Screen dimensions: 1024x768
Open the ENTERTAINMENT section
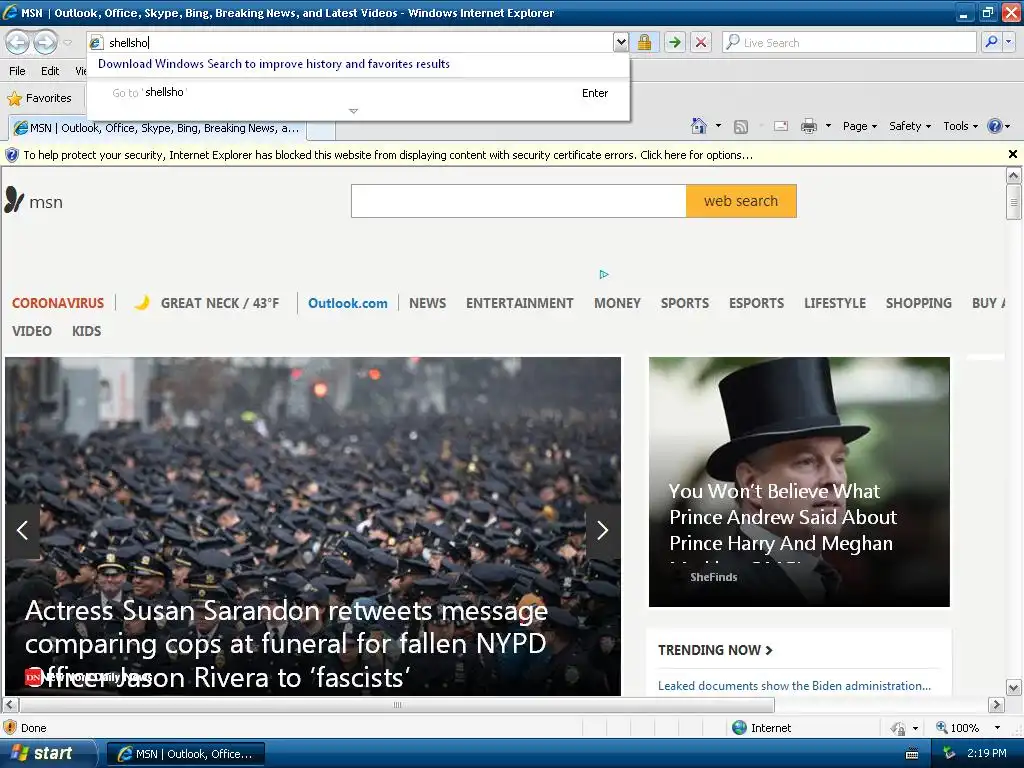[519, 303]
